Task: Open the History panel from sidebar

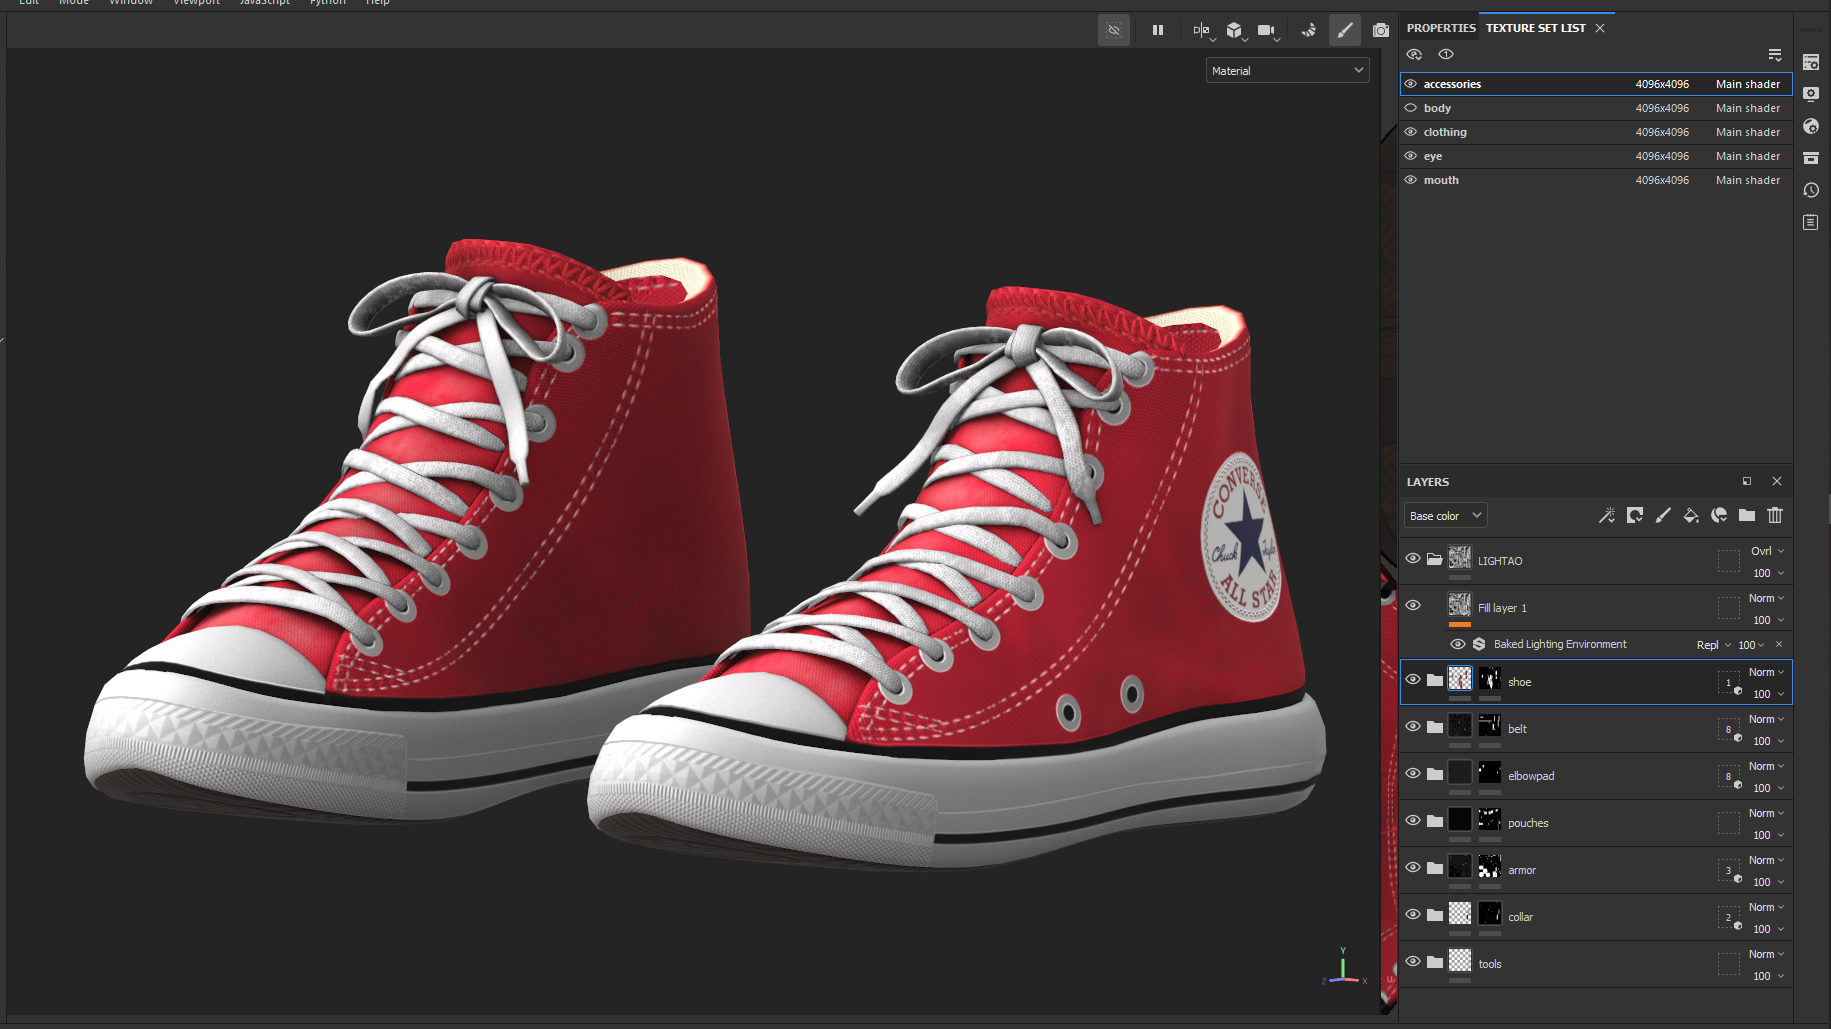Action: point(1810,190)
